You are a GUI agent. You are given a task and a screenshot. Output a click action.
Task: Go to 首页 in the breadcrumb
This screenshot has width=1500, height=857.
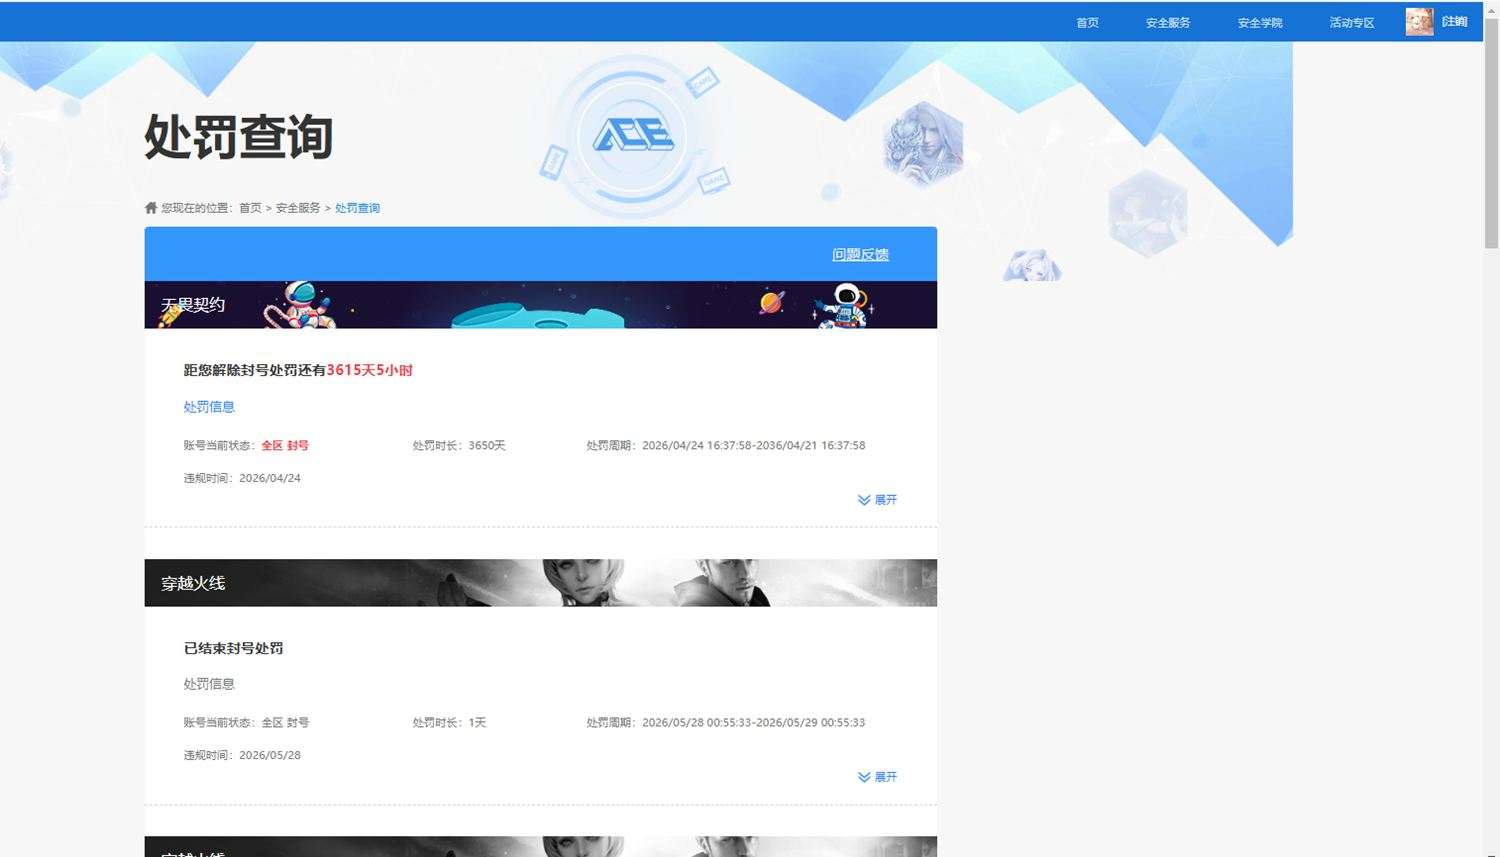250,208
